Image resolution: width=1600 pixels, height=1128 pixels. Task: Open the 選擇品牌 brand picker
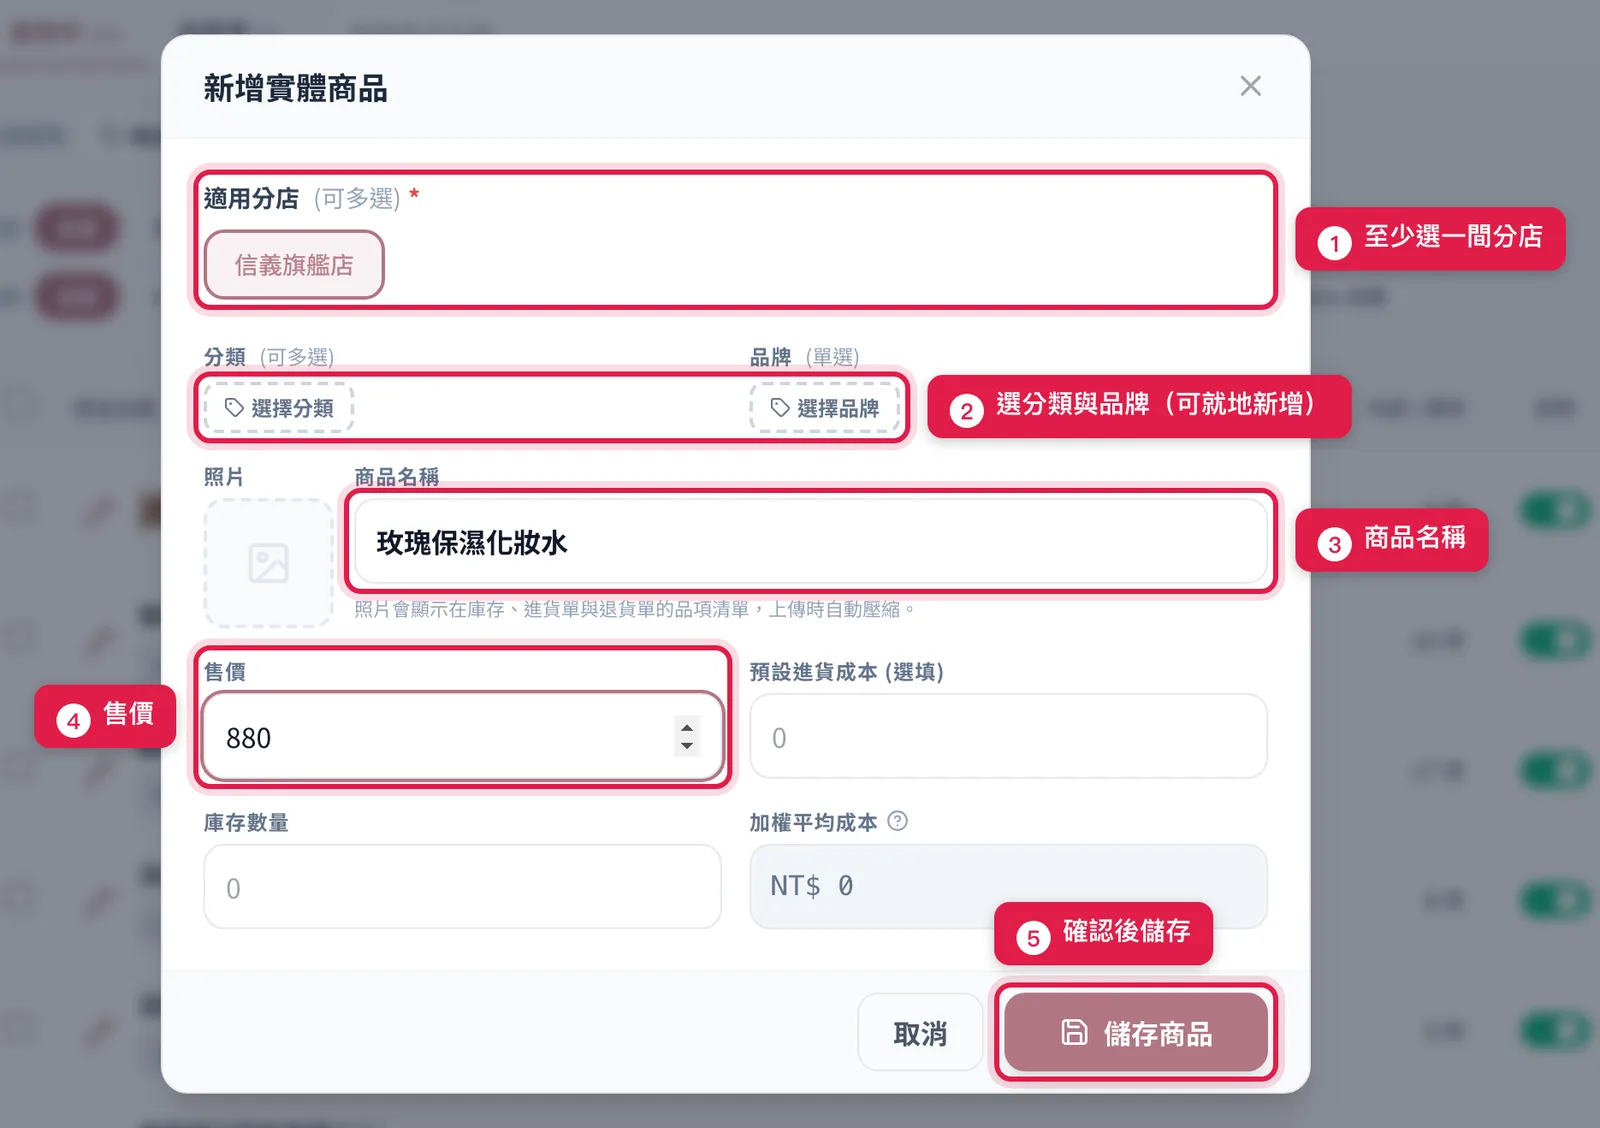[x=824, y=408]
